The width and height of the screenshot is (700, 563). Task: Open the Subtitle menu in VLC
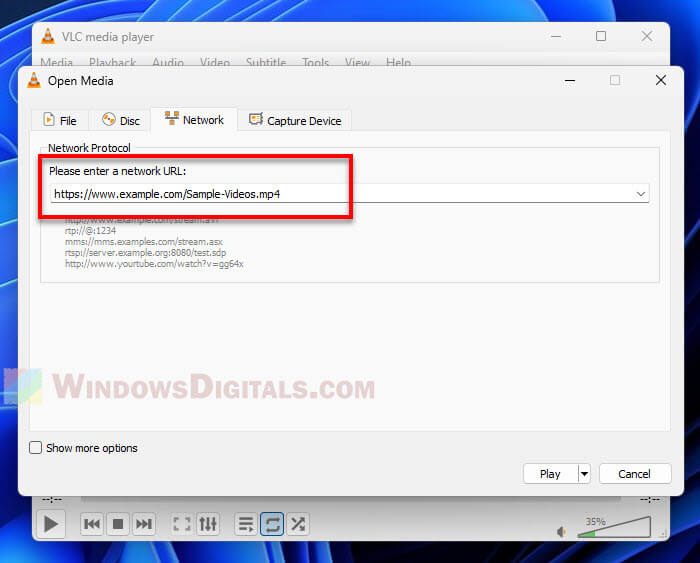coord(266,62)
